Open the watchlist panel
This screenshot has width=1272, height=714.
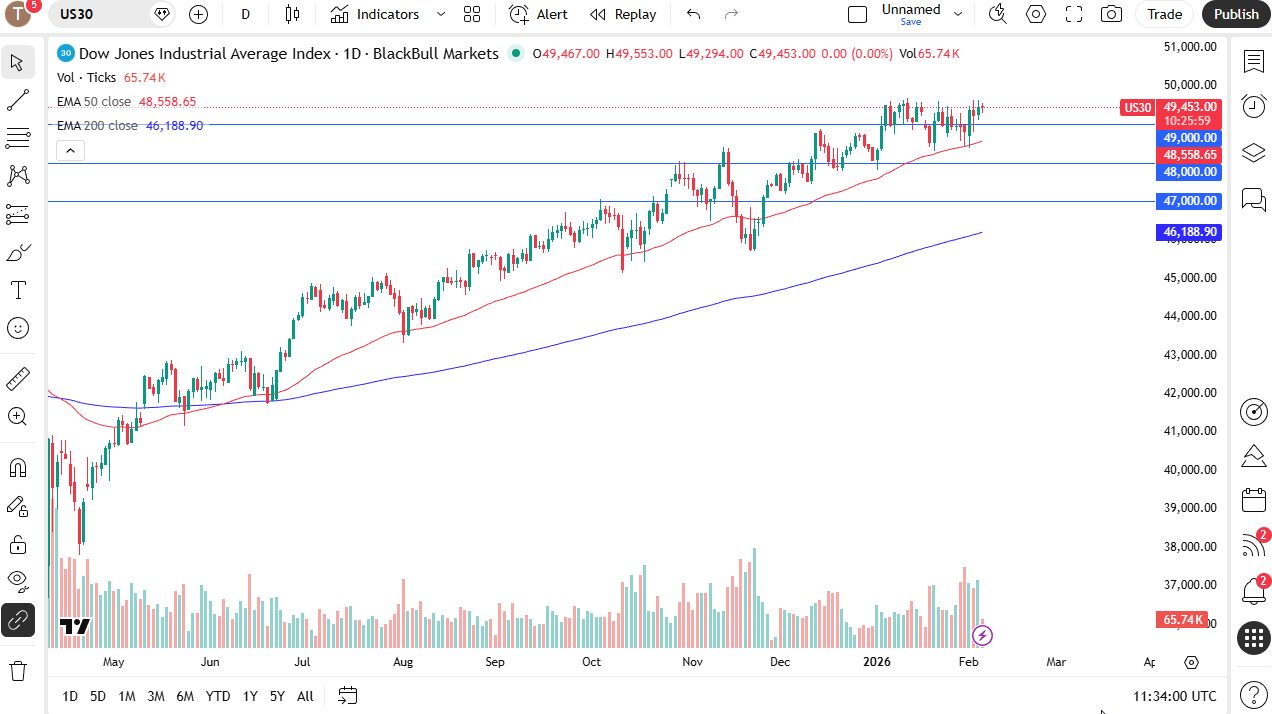click(x=1253, y=62)
